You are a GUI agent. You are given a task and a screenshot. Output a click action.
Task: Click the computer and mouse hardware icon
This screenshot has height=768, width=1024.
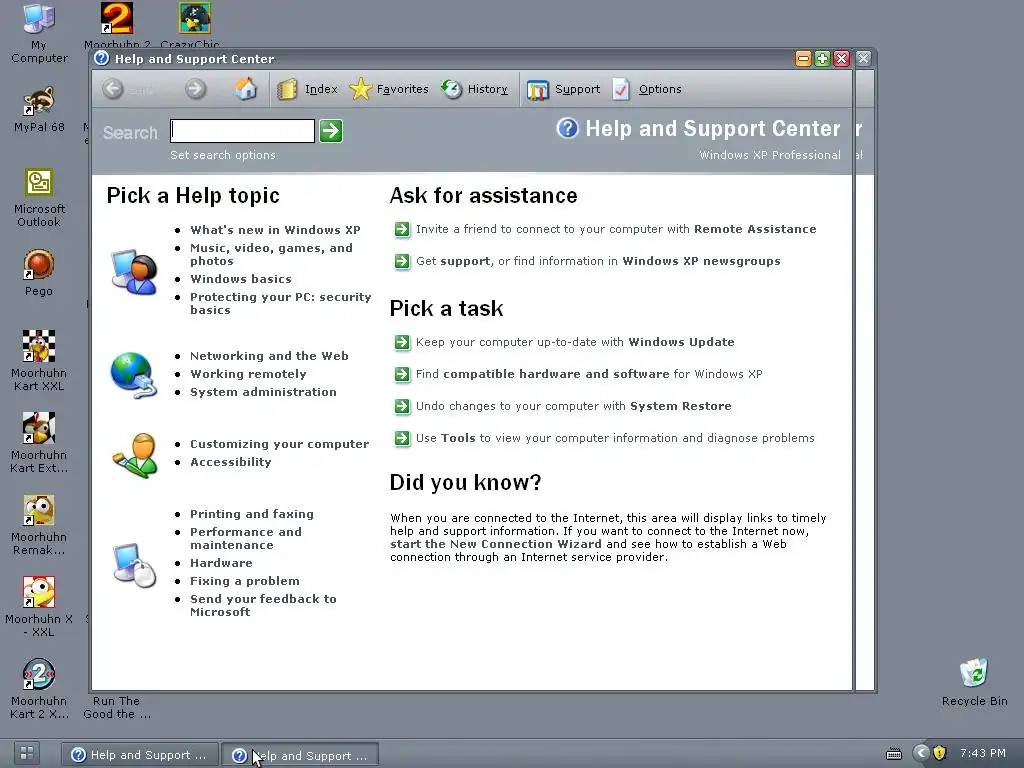point(135,565)
